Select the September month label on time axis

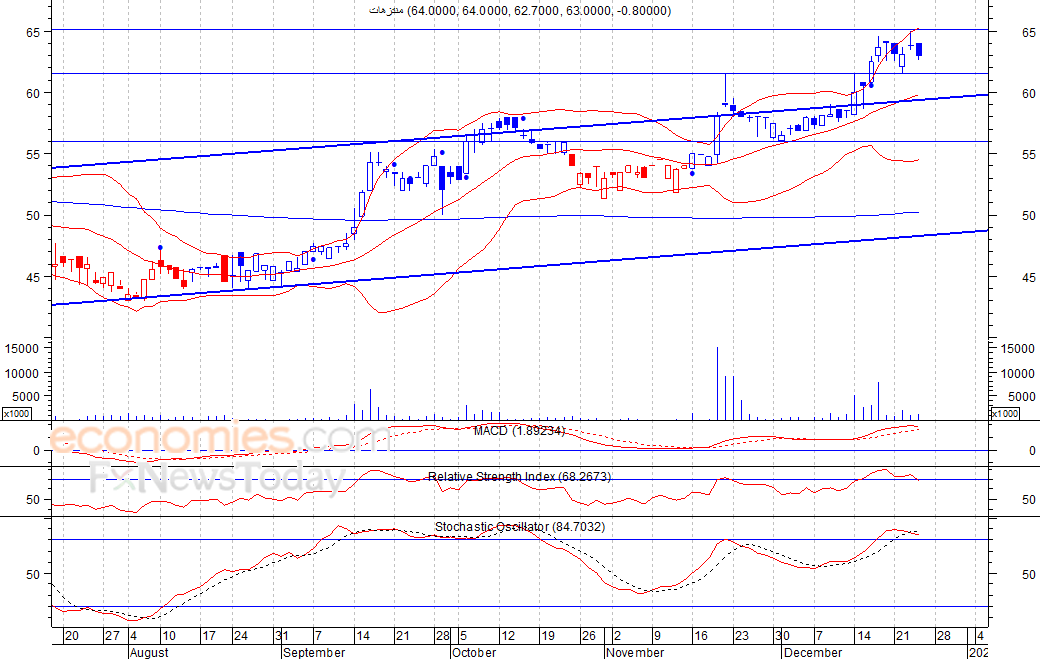314,652
